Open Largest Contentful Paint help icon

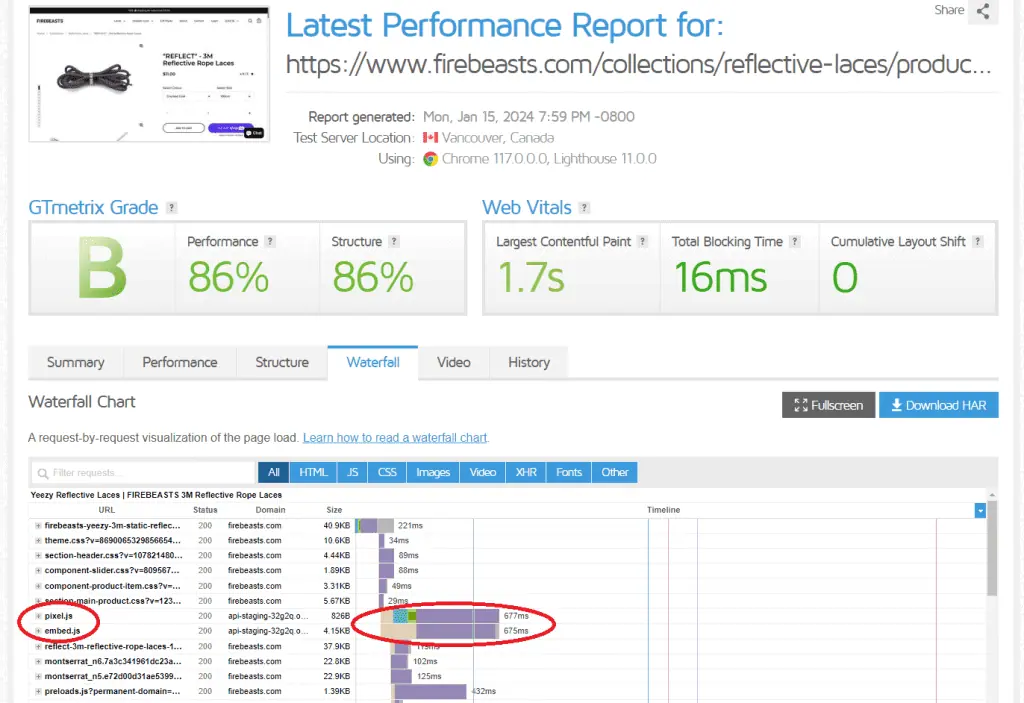click(643, 242)
